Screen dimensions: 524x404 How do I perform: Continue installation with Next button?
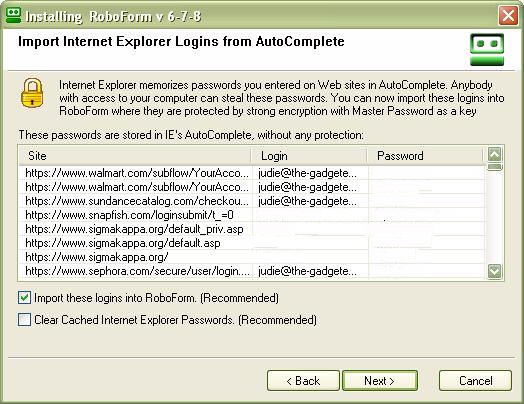(380, 381)
